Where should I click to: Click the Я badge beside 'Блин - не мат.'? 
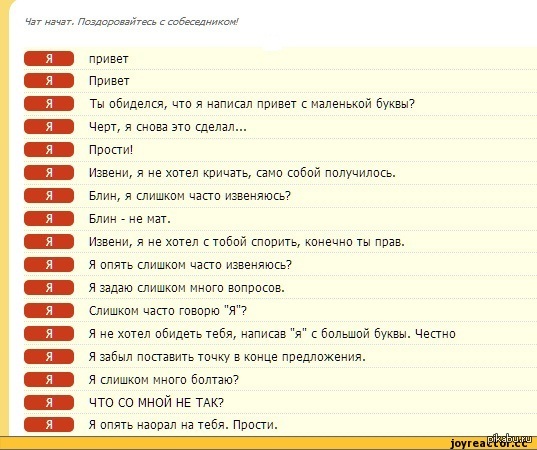tap(49, 218)
